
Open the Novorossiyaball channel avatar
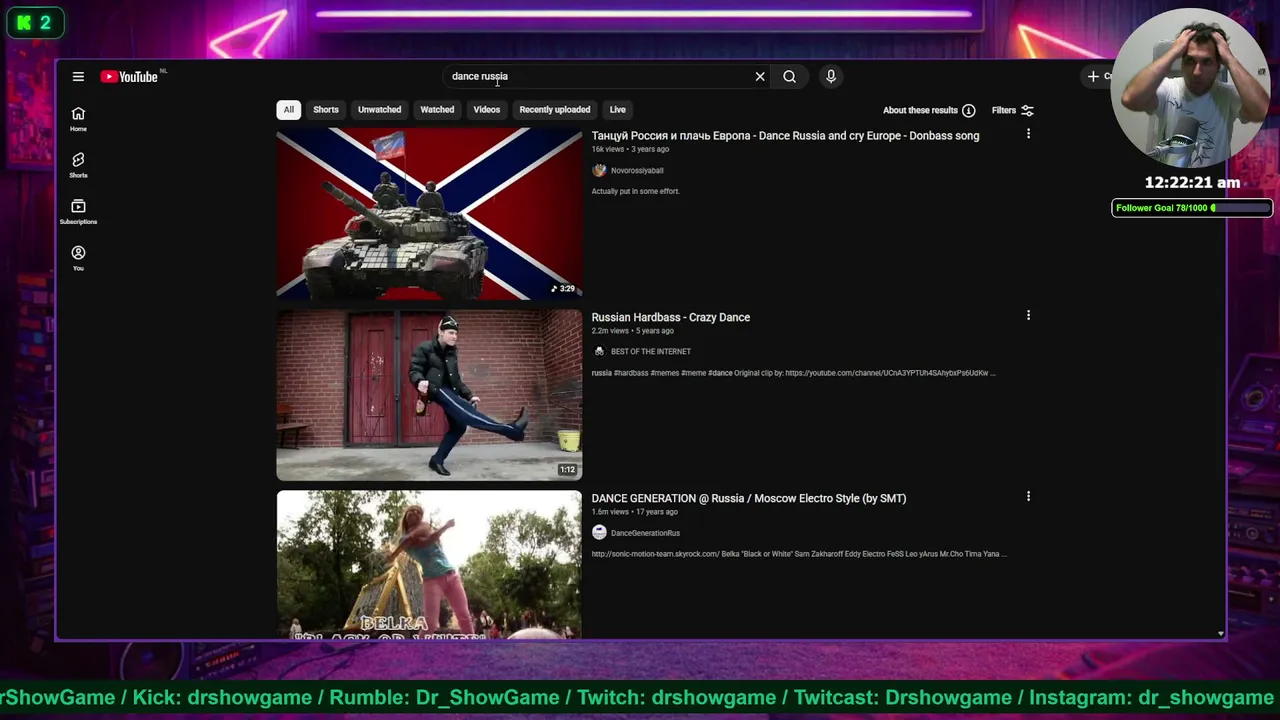(599, 170)
